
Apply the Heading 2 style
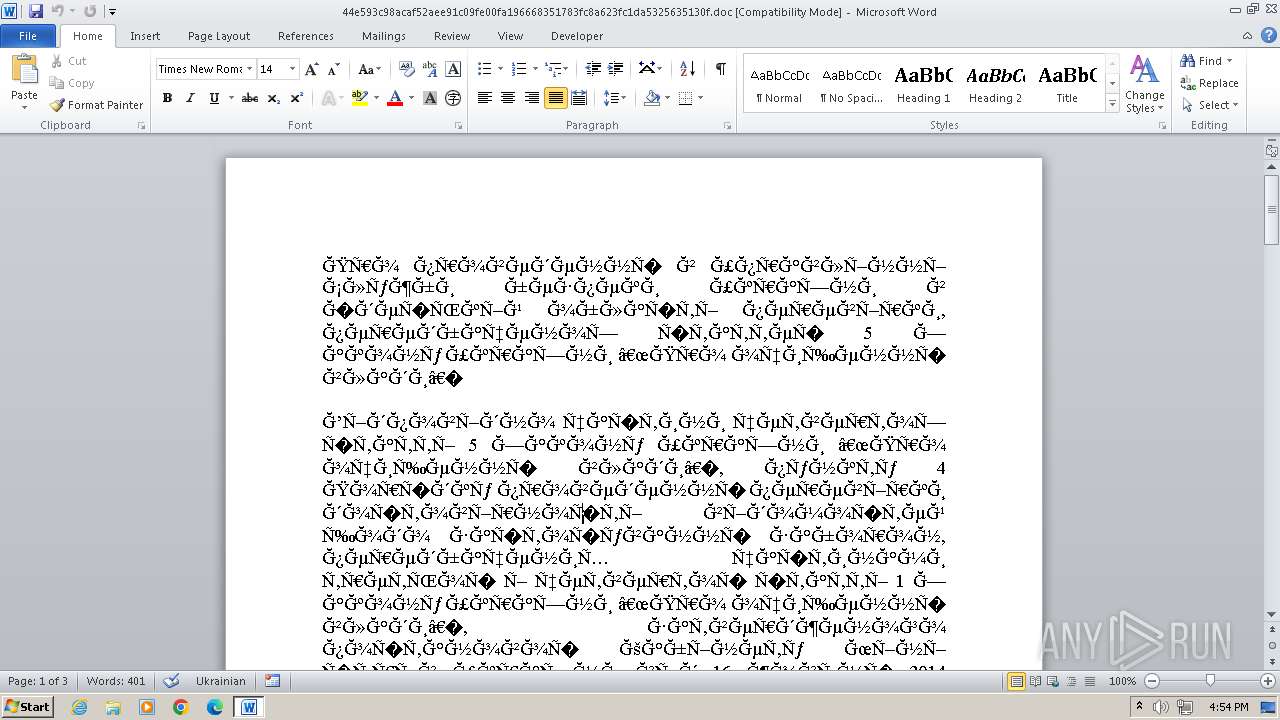[995, 85]
